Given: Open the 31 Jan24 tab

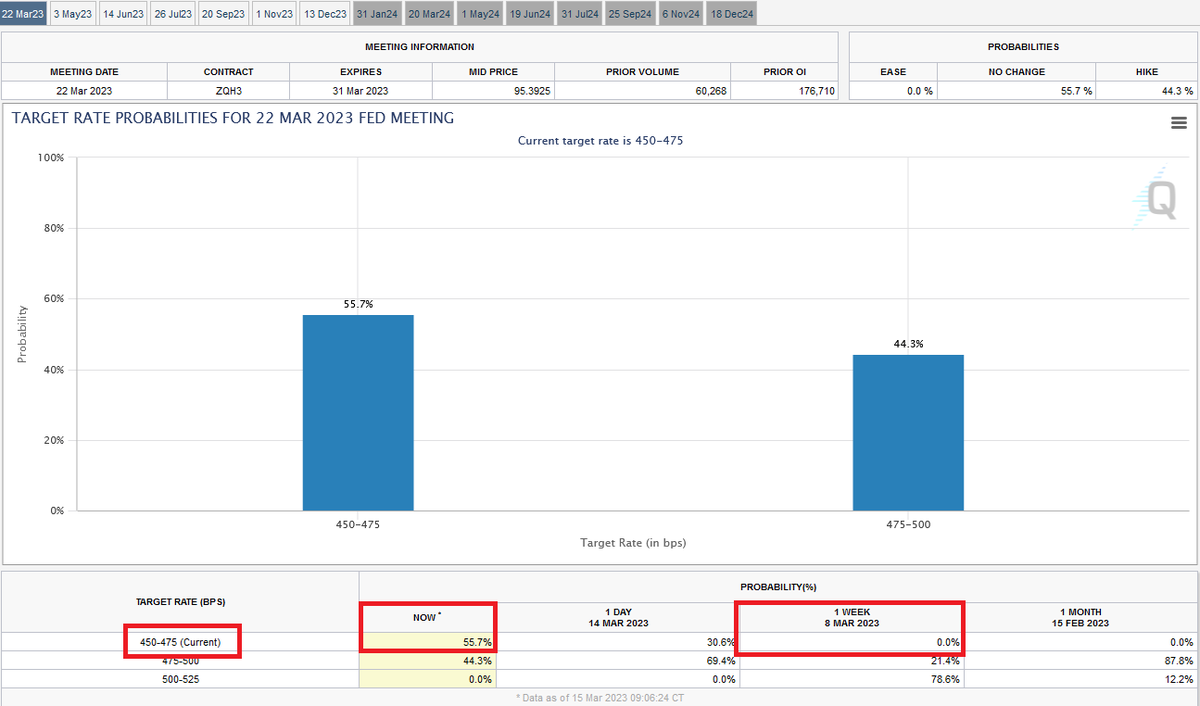Looking at the screenshot, I should [x=377, y=14].
